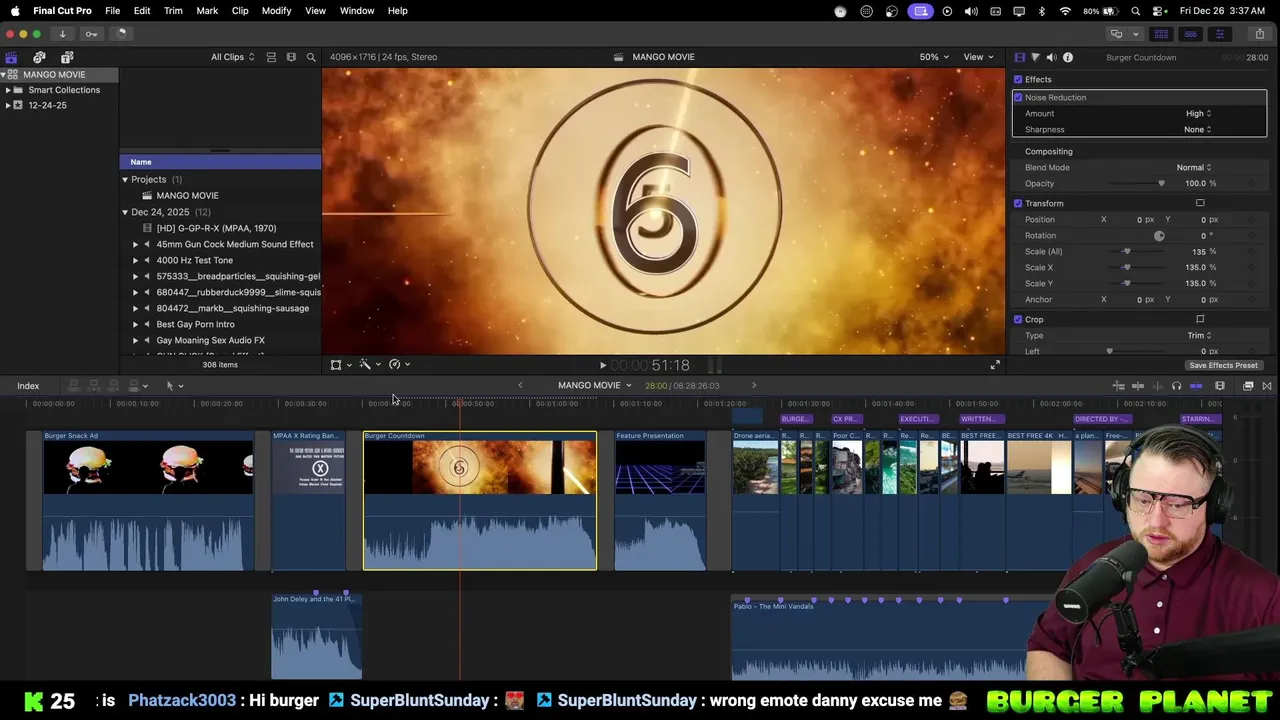Open Titles and Generators sidebar
This screenshot has height=720, width=1280.
coord(67,57)
